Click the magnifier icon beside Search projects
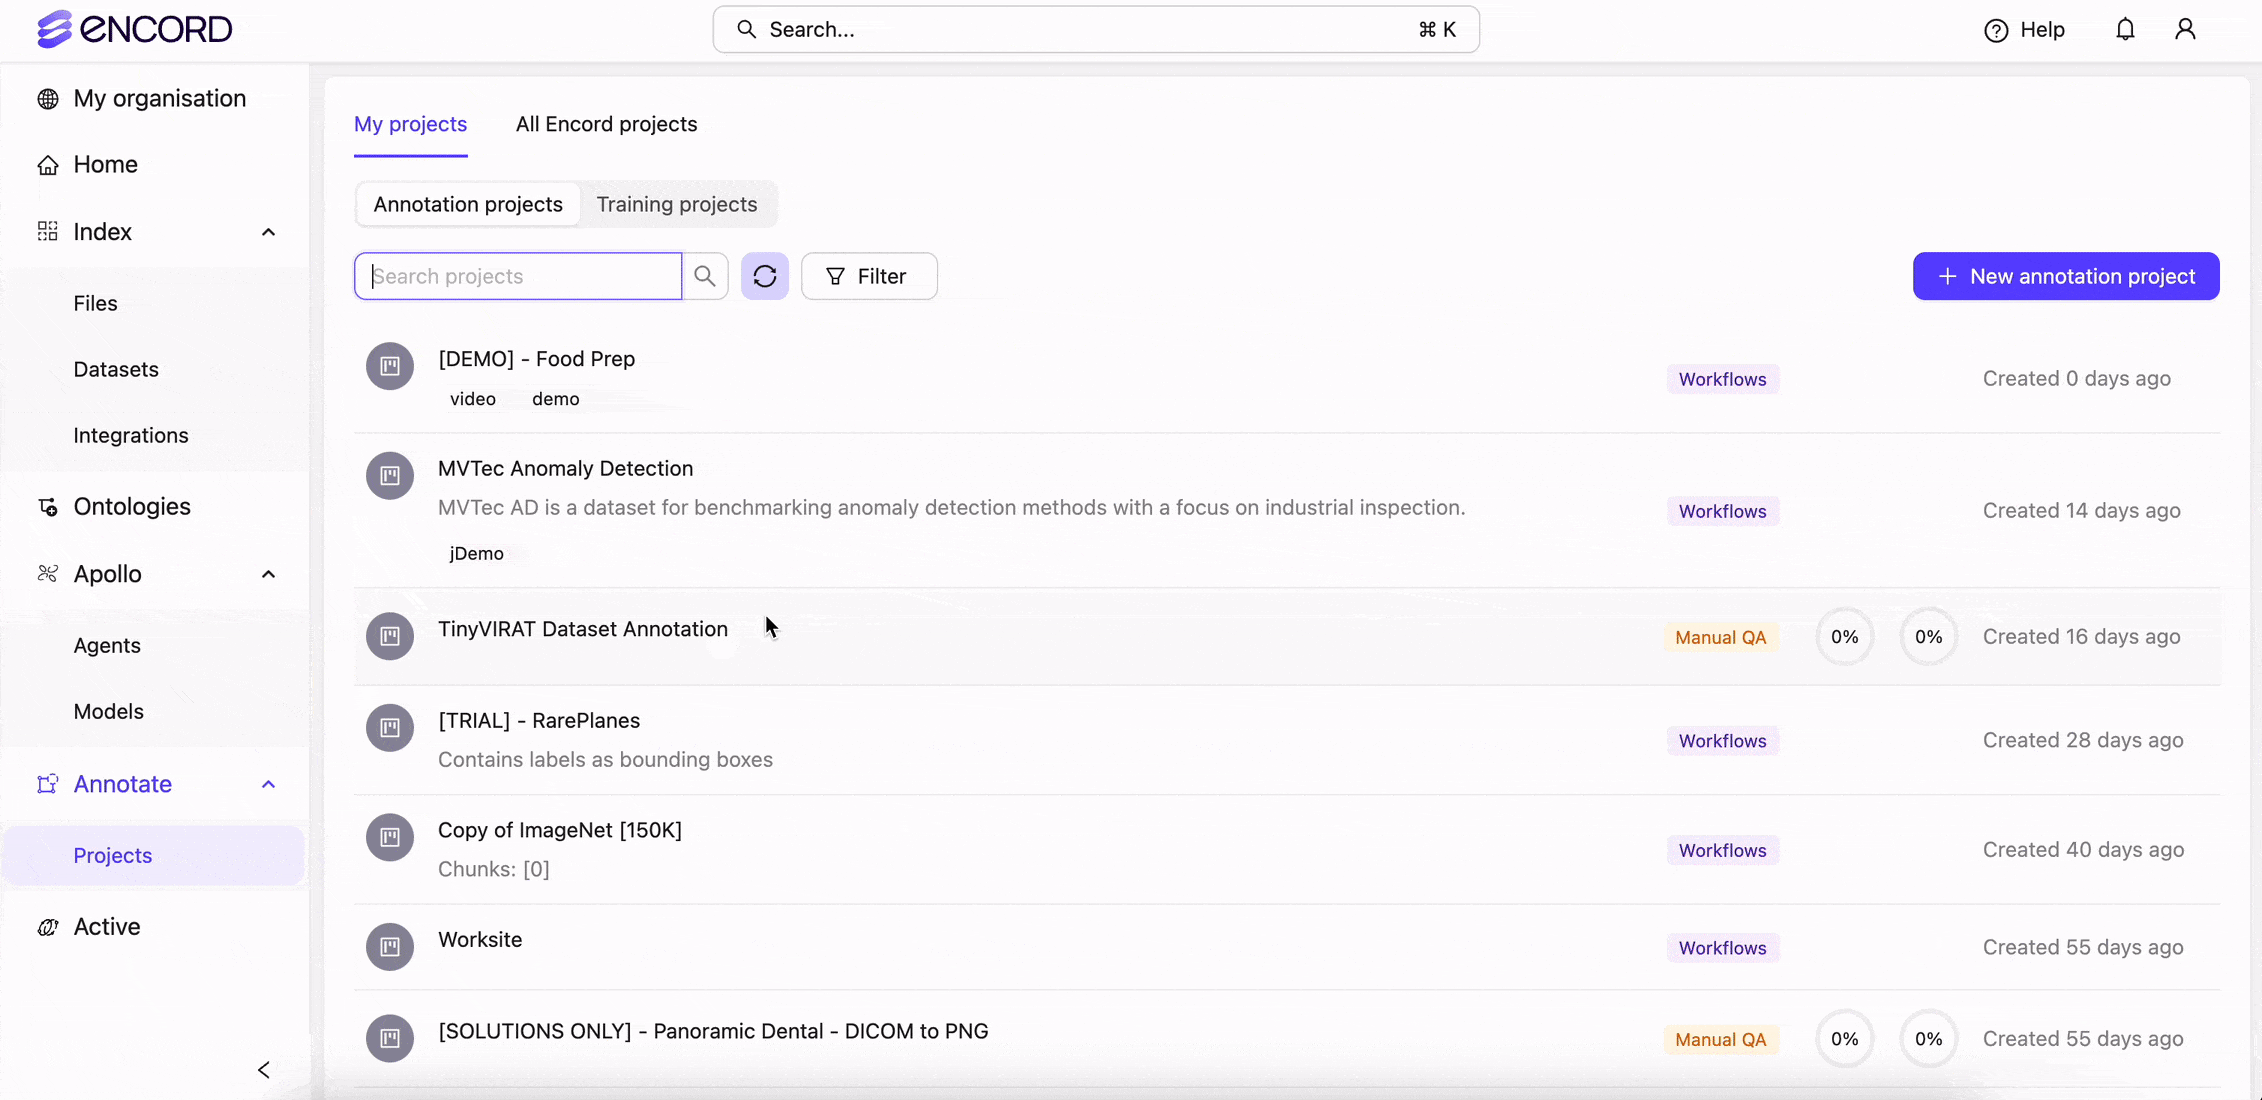Screen dimensions: 2262x1100 [705, 276]
